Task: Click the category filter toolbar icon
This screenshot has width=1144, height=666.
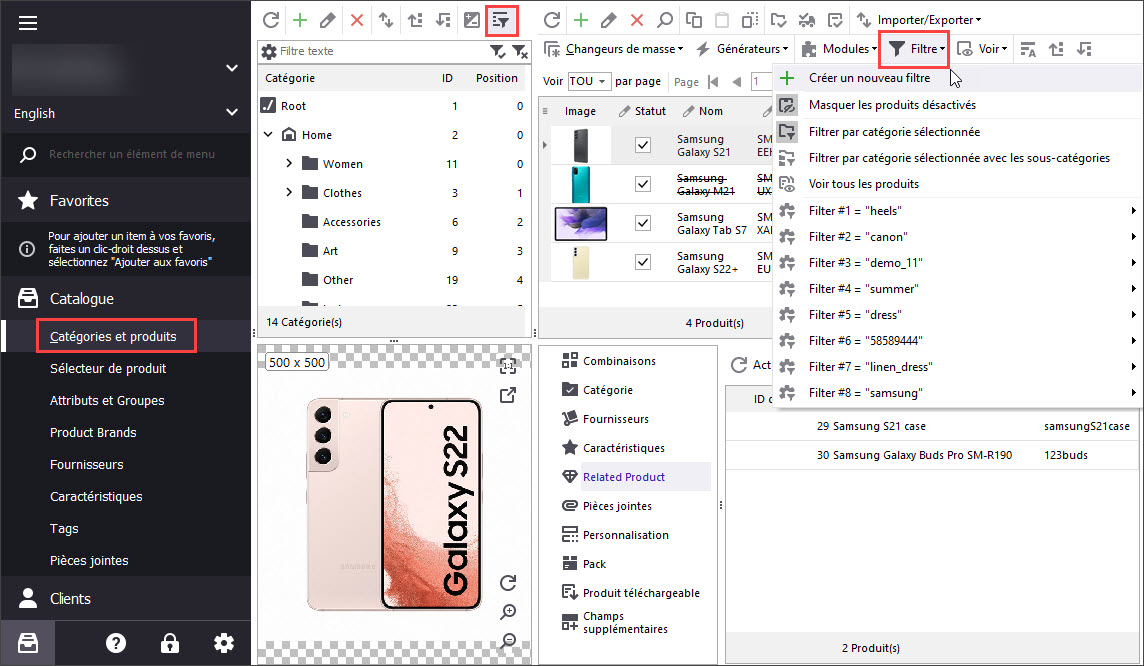Action: [500, 20]
